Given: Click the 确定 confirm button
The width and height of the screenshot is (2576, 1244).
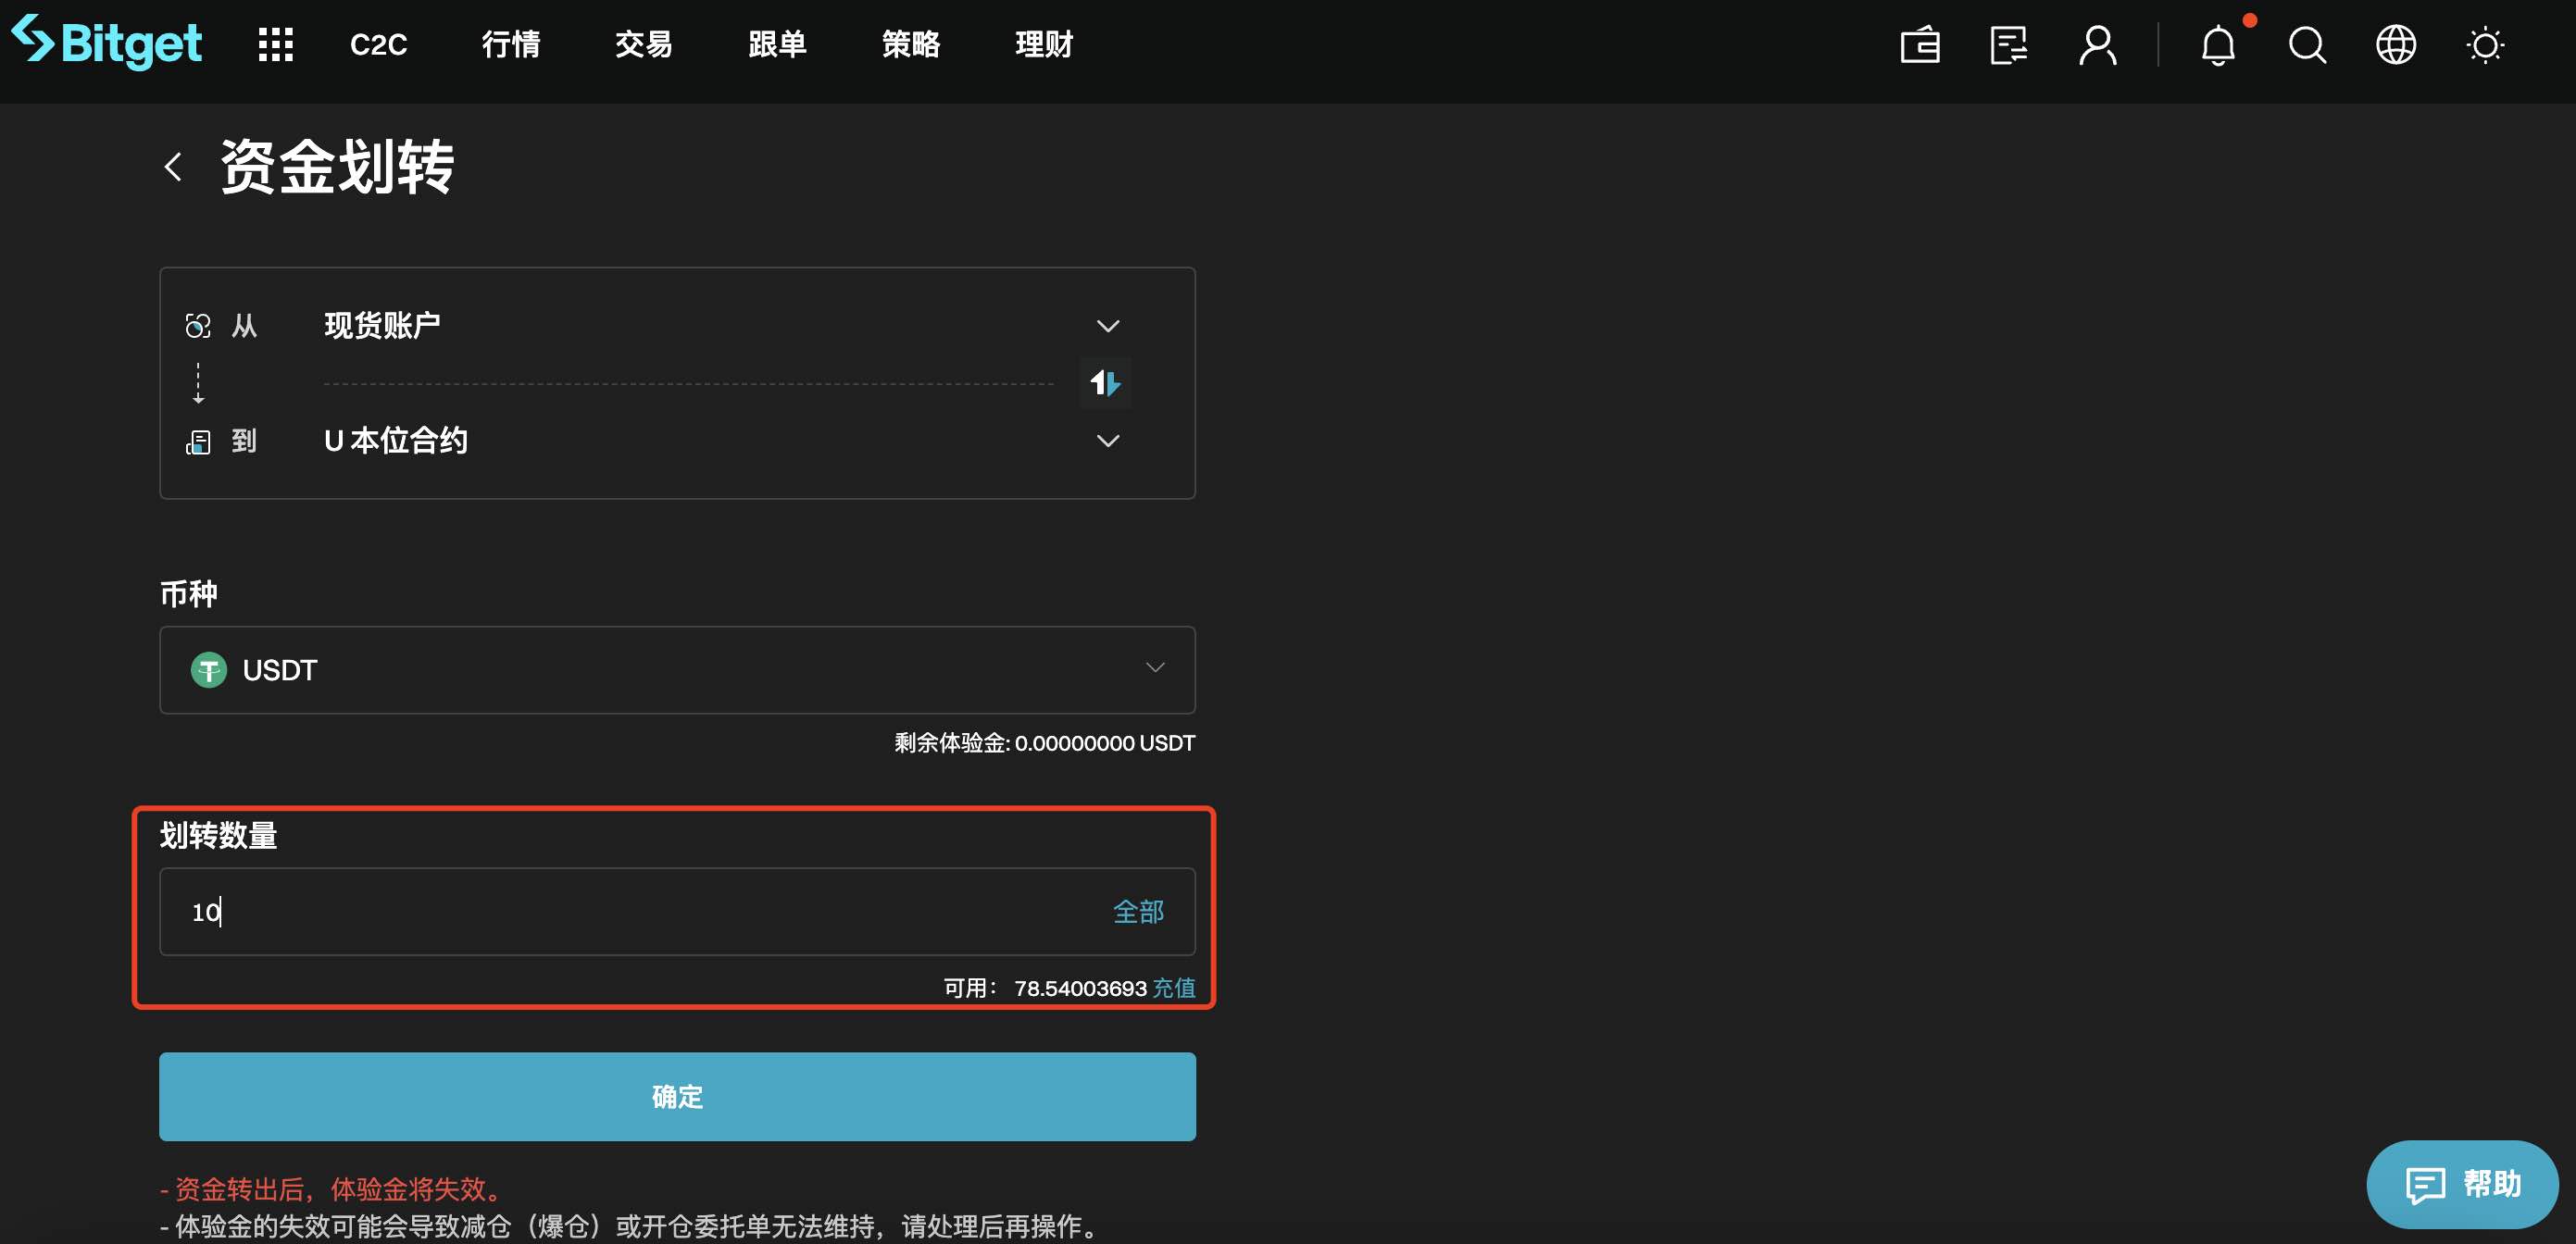Looking at the screenshot, I should point(677,1096).
